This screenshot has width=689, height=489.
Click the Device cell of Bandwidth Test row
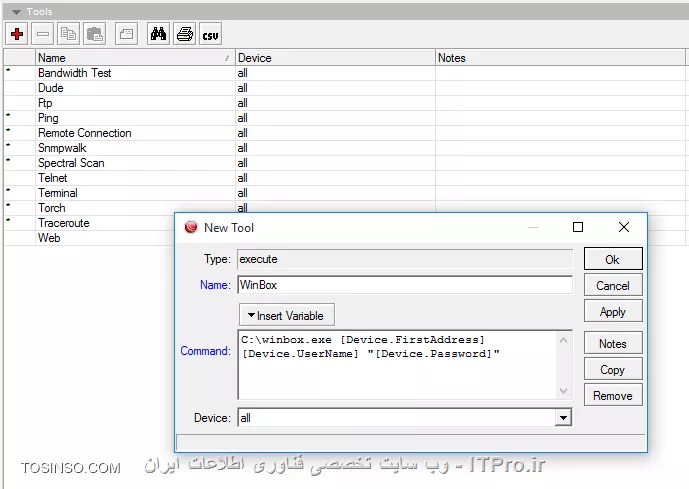(335, 73)
